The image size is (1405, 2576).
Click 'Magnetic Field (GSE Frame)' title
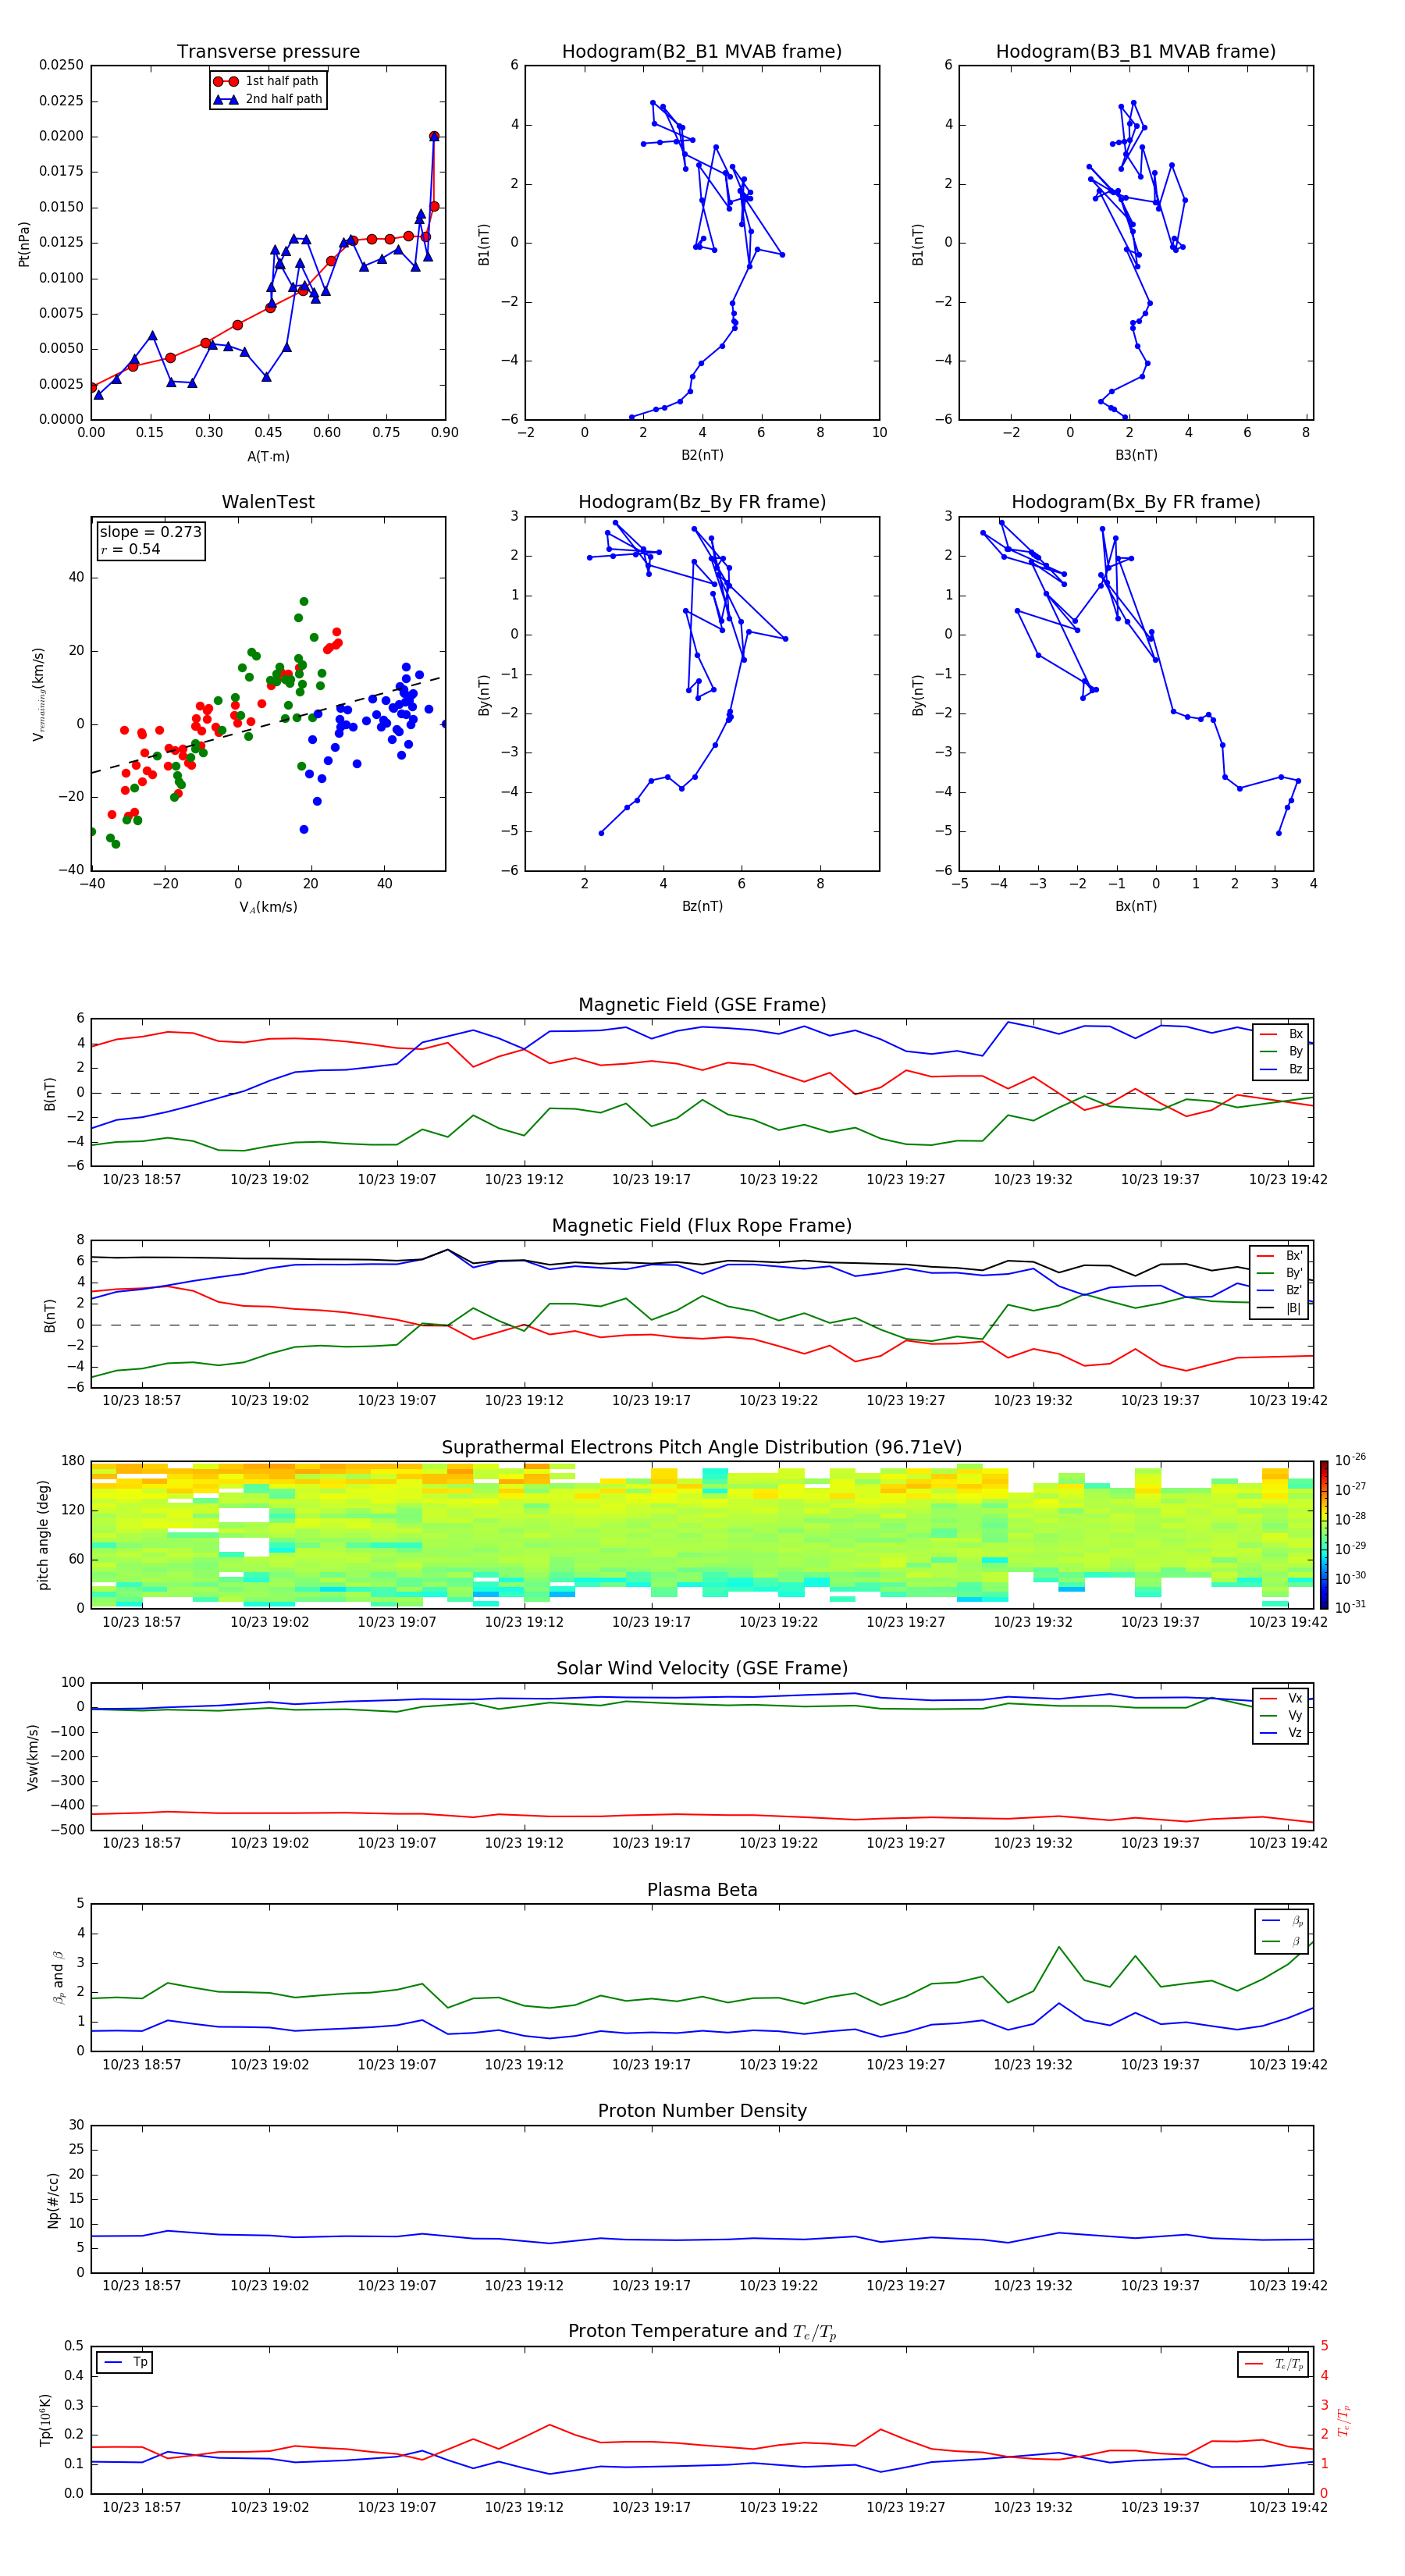pos(702,1005)
